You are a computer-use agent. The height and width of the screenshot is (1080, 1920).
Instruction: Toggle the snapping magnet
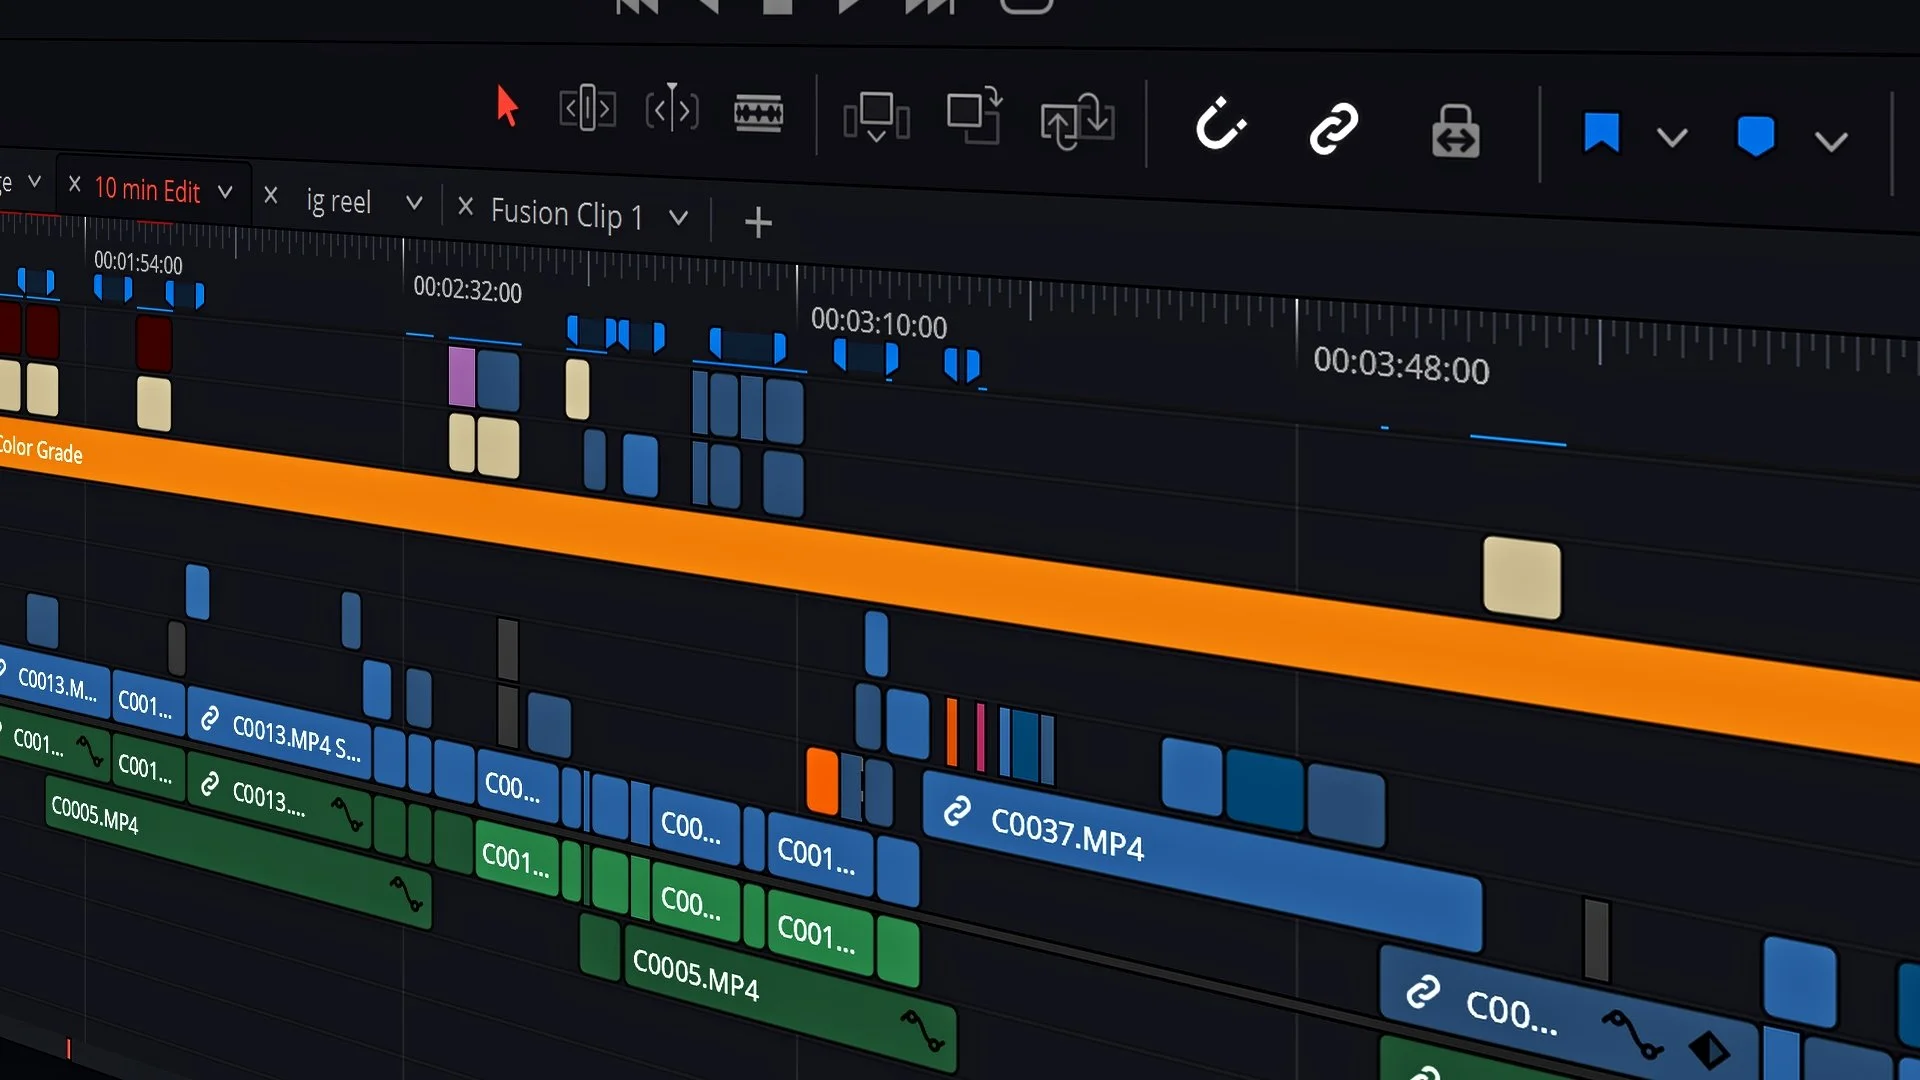coord(1222,125)
